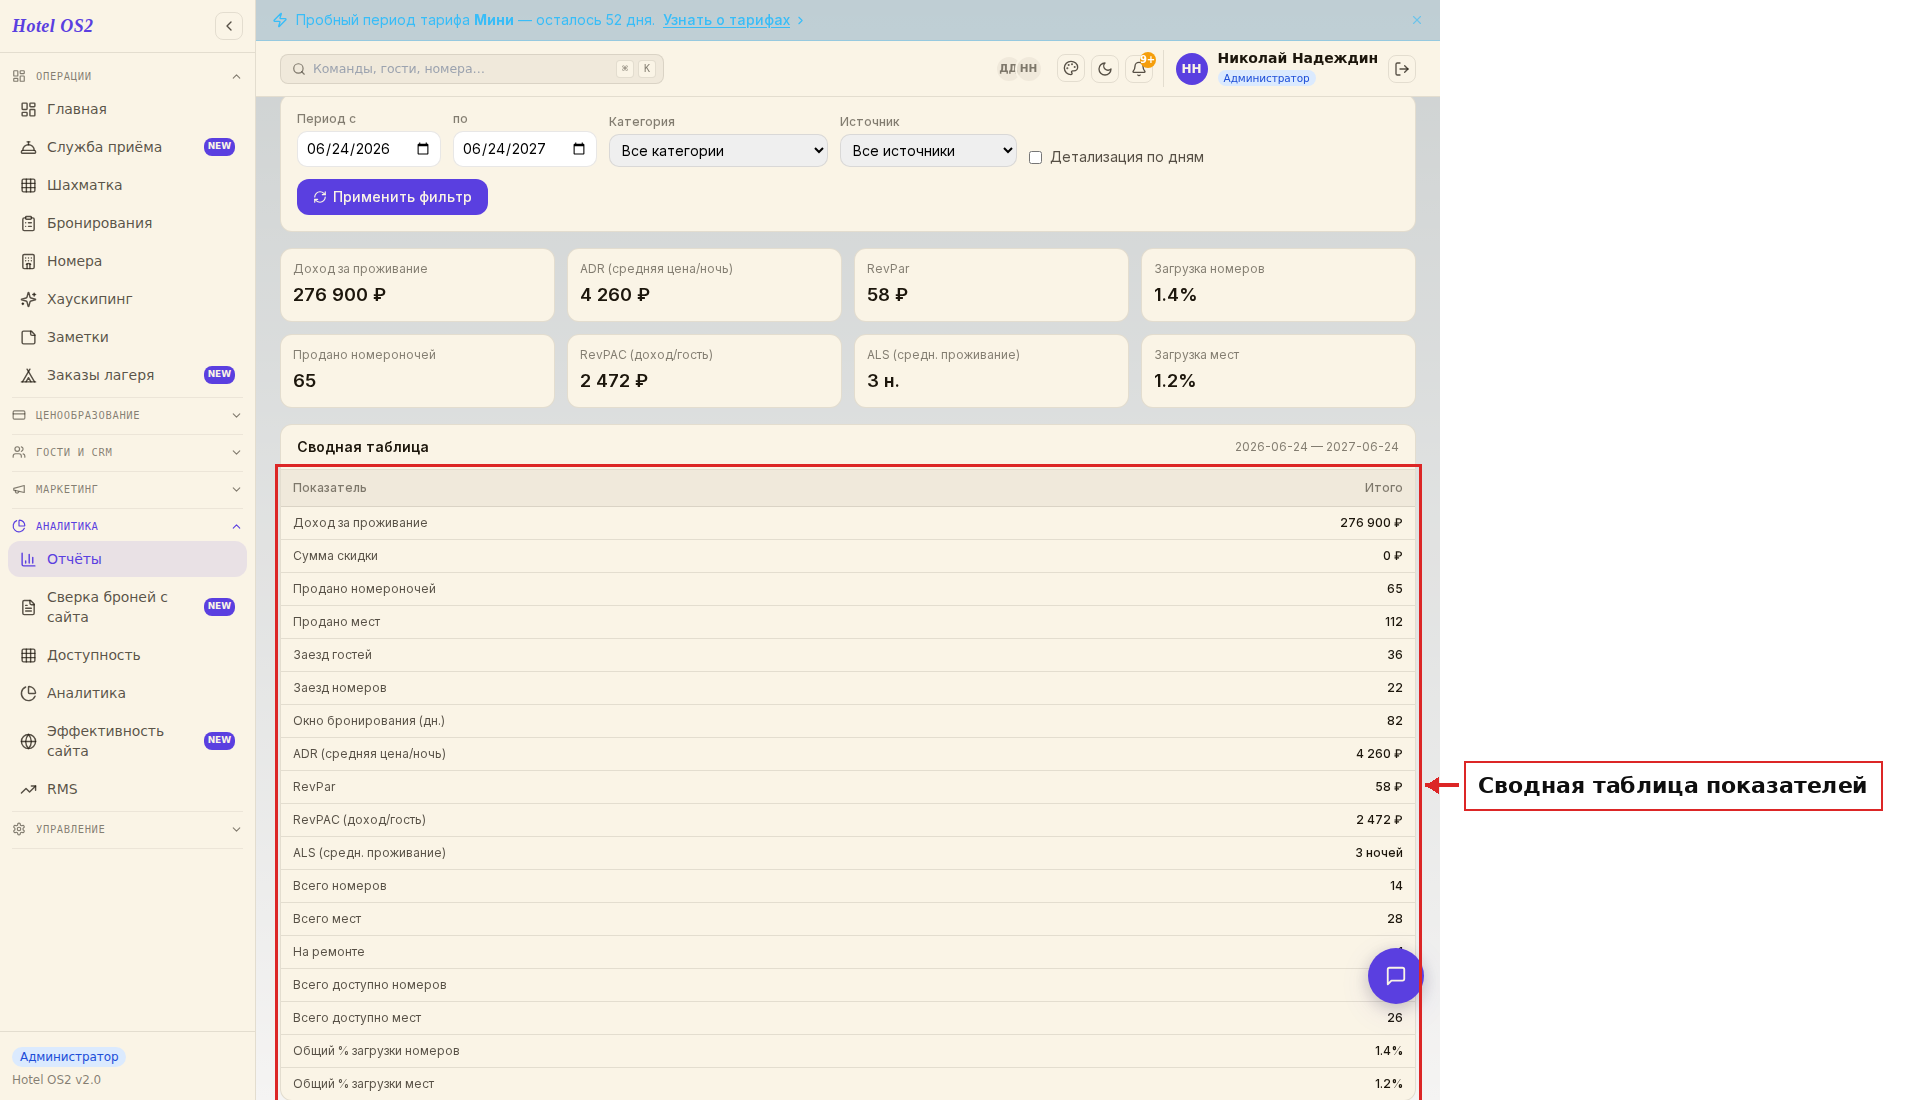Image resolution: width=1906 pixels, height=1100 pixels.
Task: Click 'Применить фильтр' button
Action: [x=392, y=197]
